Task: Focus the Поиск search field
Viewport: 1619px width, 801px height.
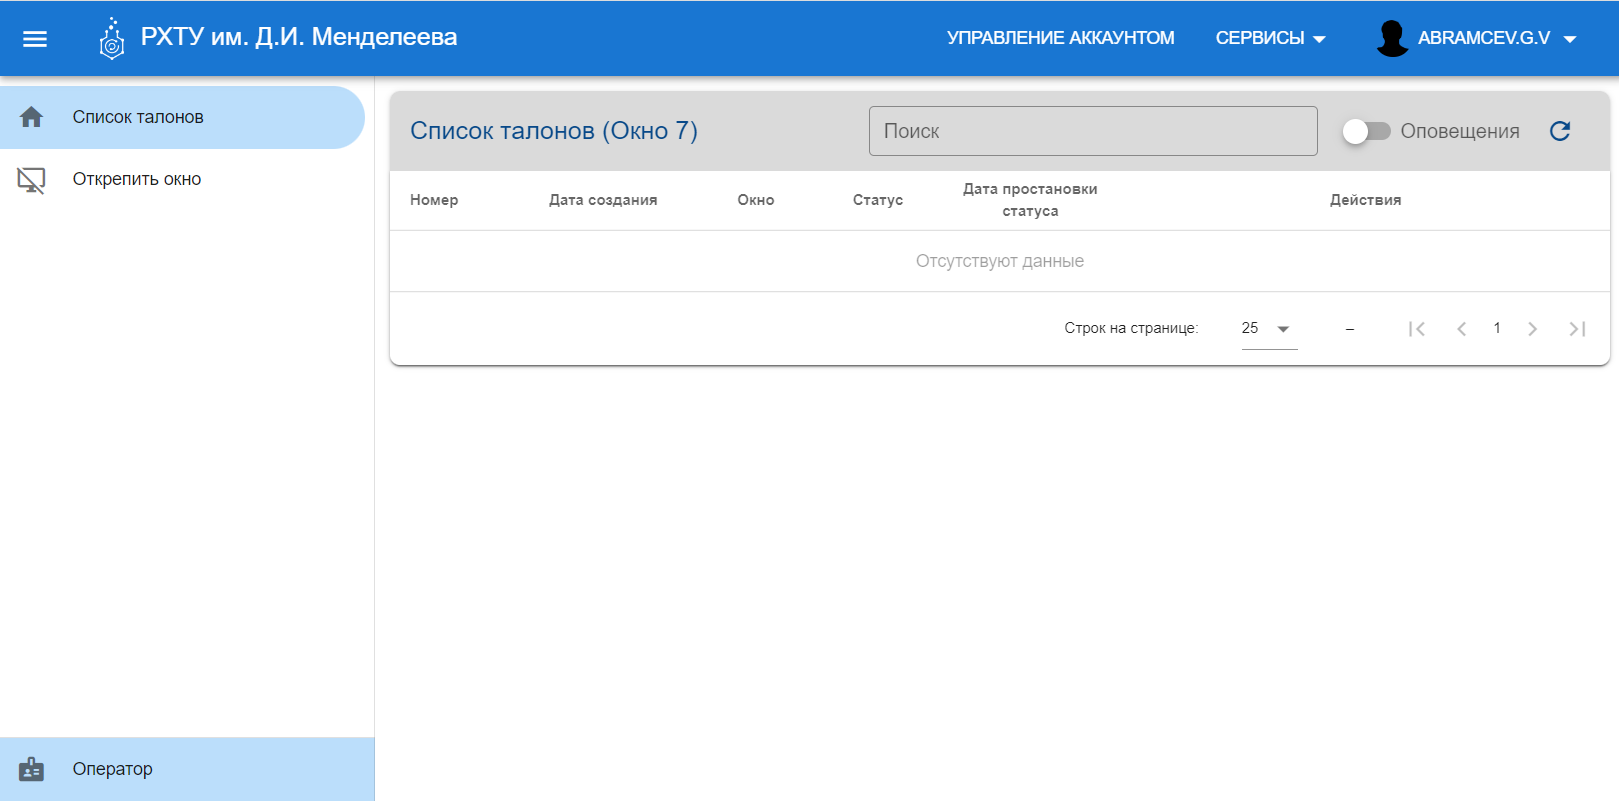Action: 1092,131
